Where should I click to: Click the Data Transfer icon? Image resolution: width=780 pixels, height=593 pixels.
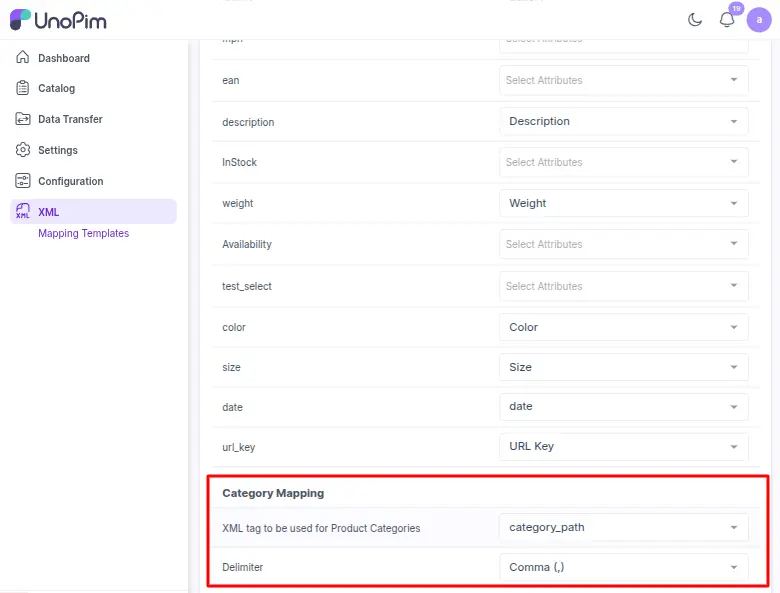pyautogui.click(x=22, y=119)
